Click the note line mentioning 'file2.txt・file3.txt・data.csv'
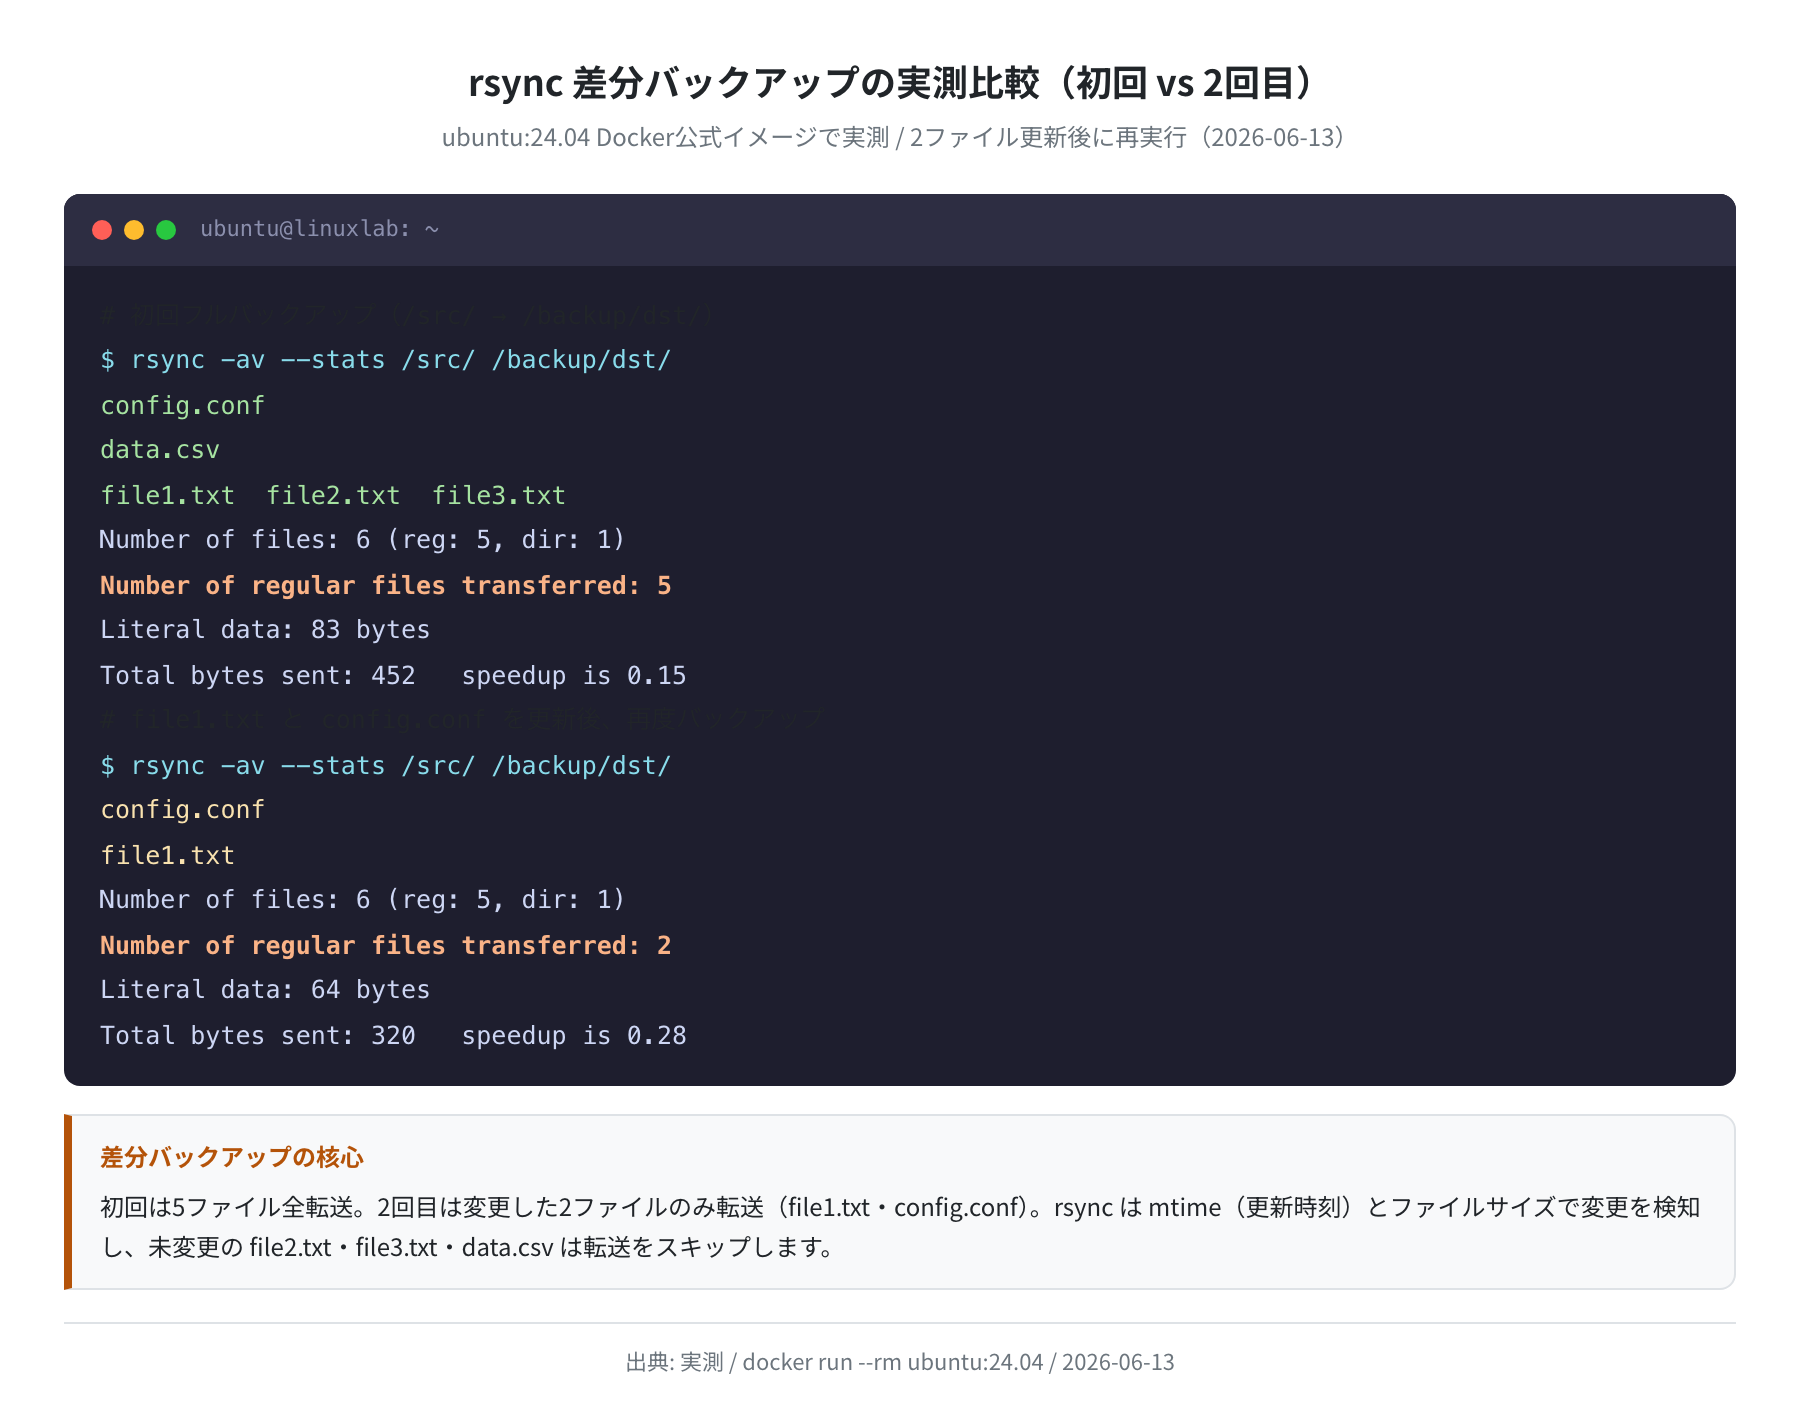The height and width of the screenshot is (1416, 1800). coord(470,1247)
